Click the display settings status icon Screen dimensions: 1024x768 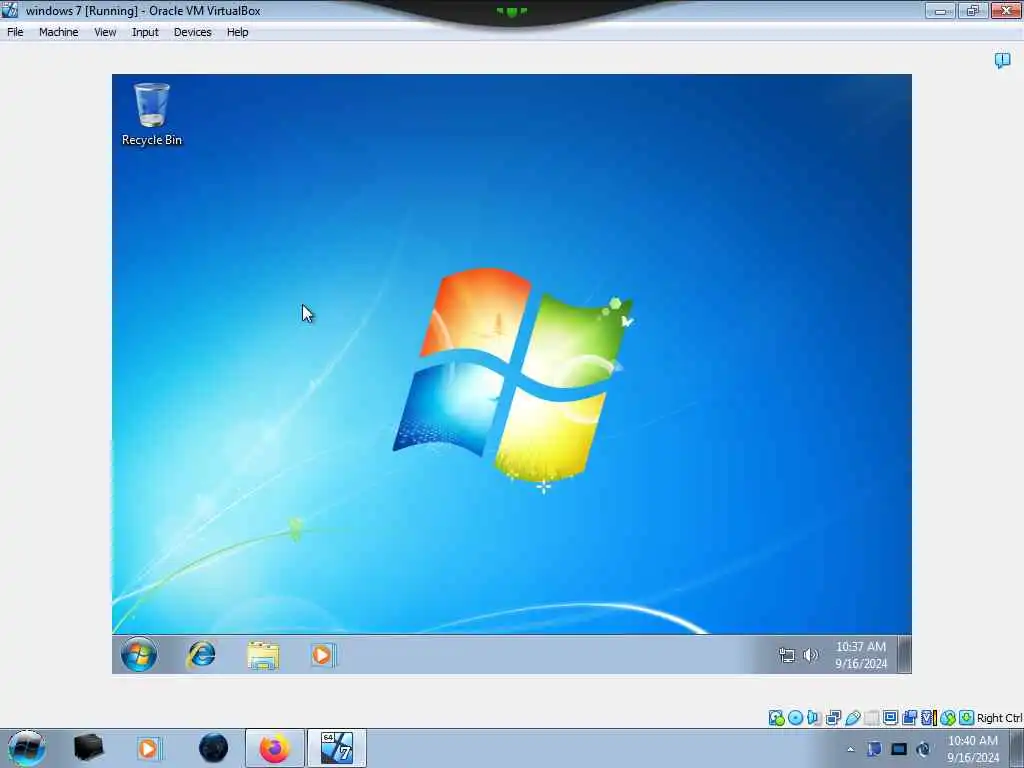tap(890, 718)
